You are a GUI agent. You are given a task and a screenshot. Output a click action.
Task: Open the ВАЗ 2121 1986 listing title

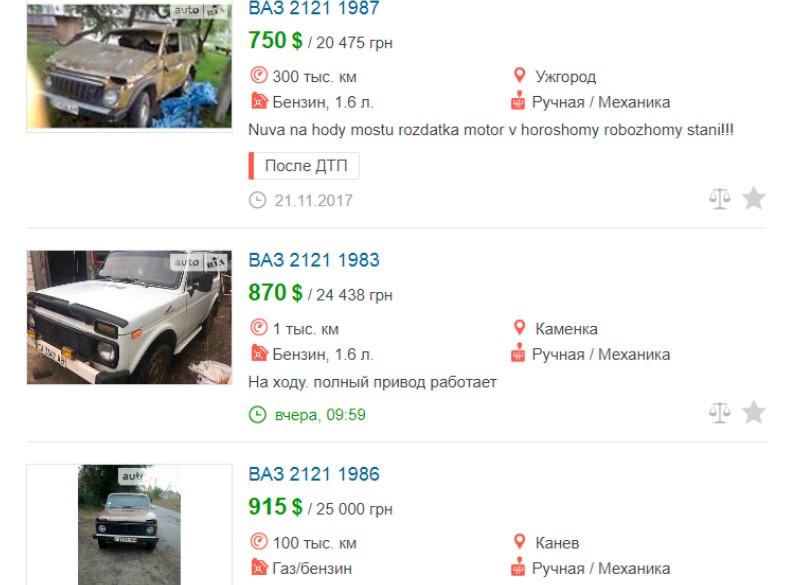314,474
